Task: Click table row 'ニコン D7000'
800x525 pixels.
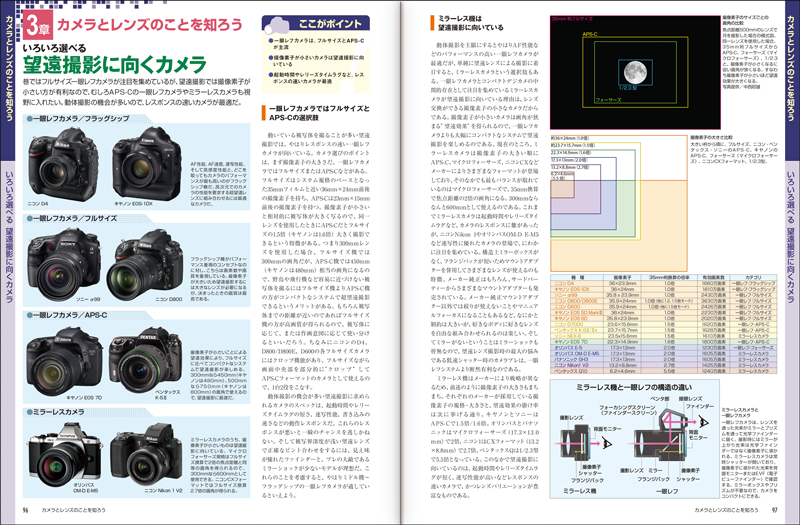Action: point(664,324)
